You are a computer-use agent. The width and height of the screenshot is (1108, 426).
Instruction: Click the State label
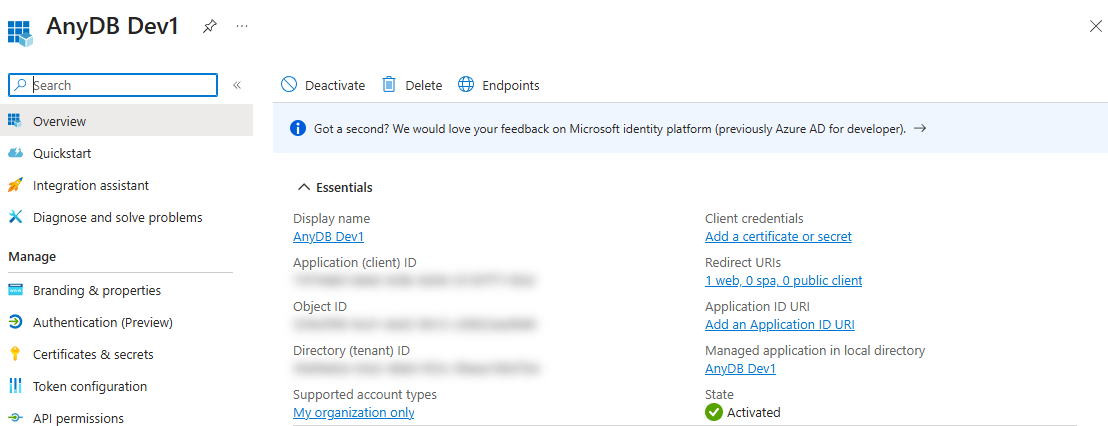click(719, 394)
